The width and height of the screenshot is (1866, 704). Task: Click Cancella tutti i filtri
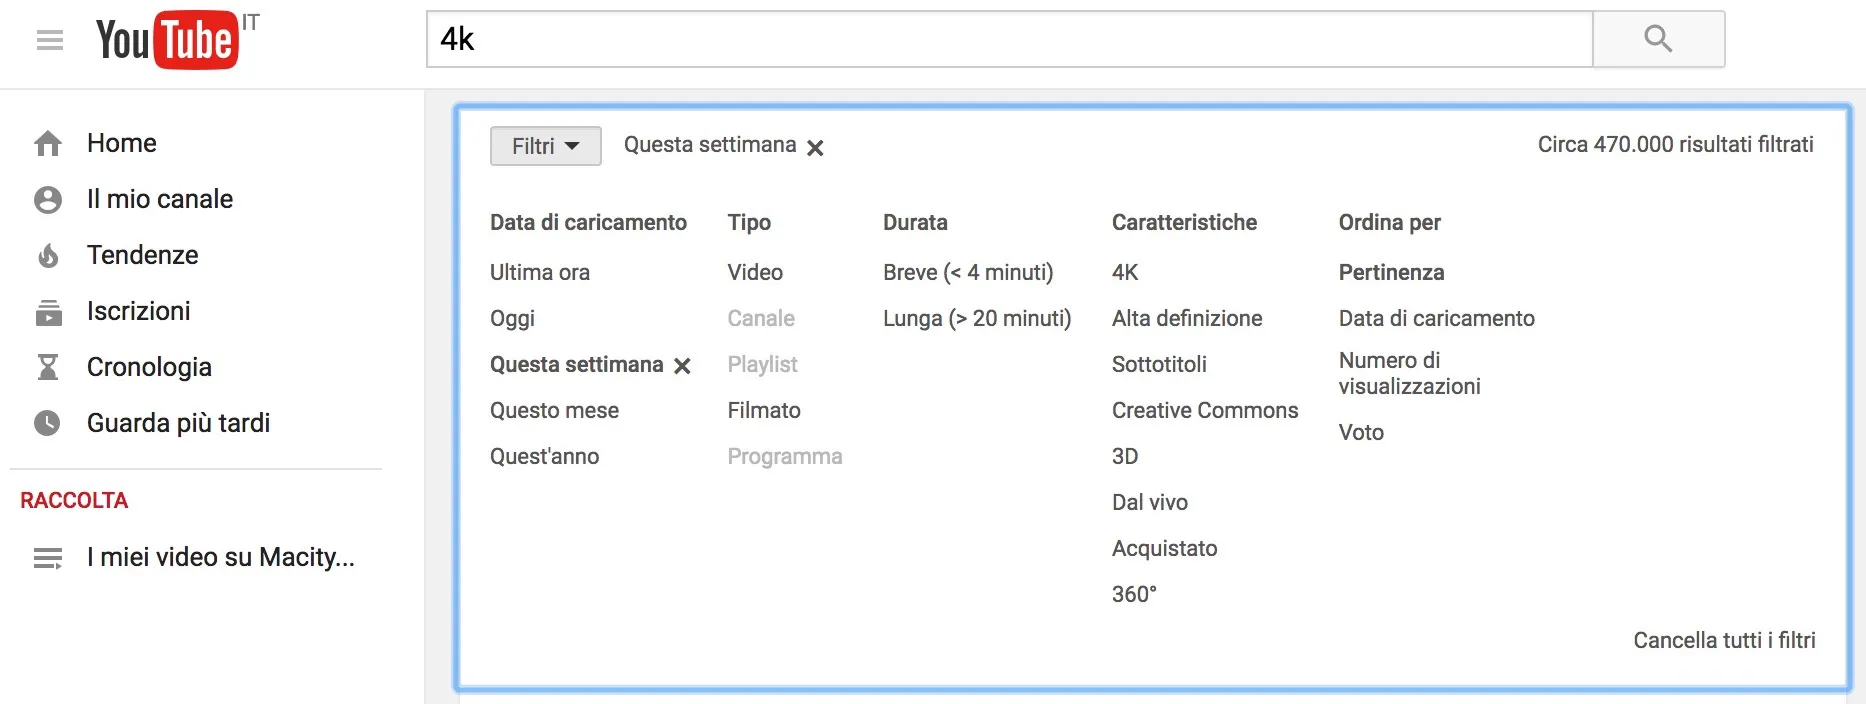click(1723, 640)
